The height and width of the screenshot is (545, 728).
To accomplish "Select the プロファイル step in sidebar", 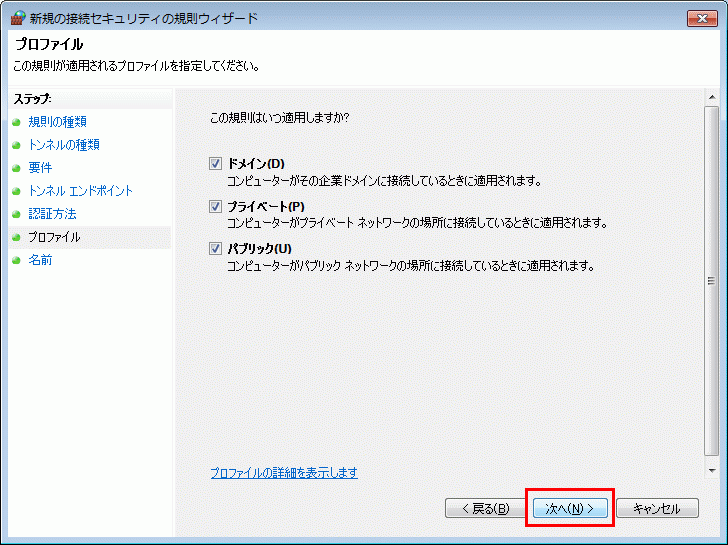I will (54, 237).
